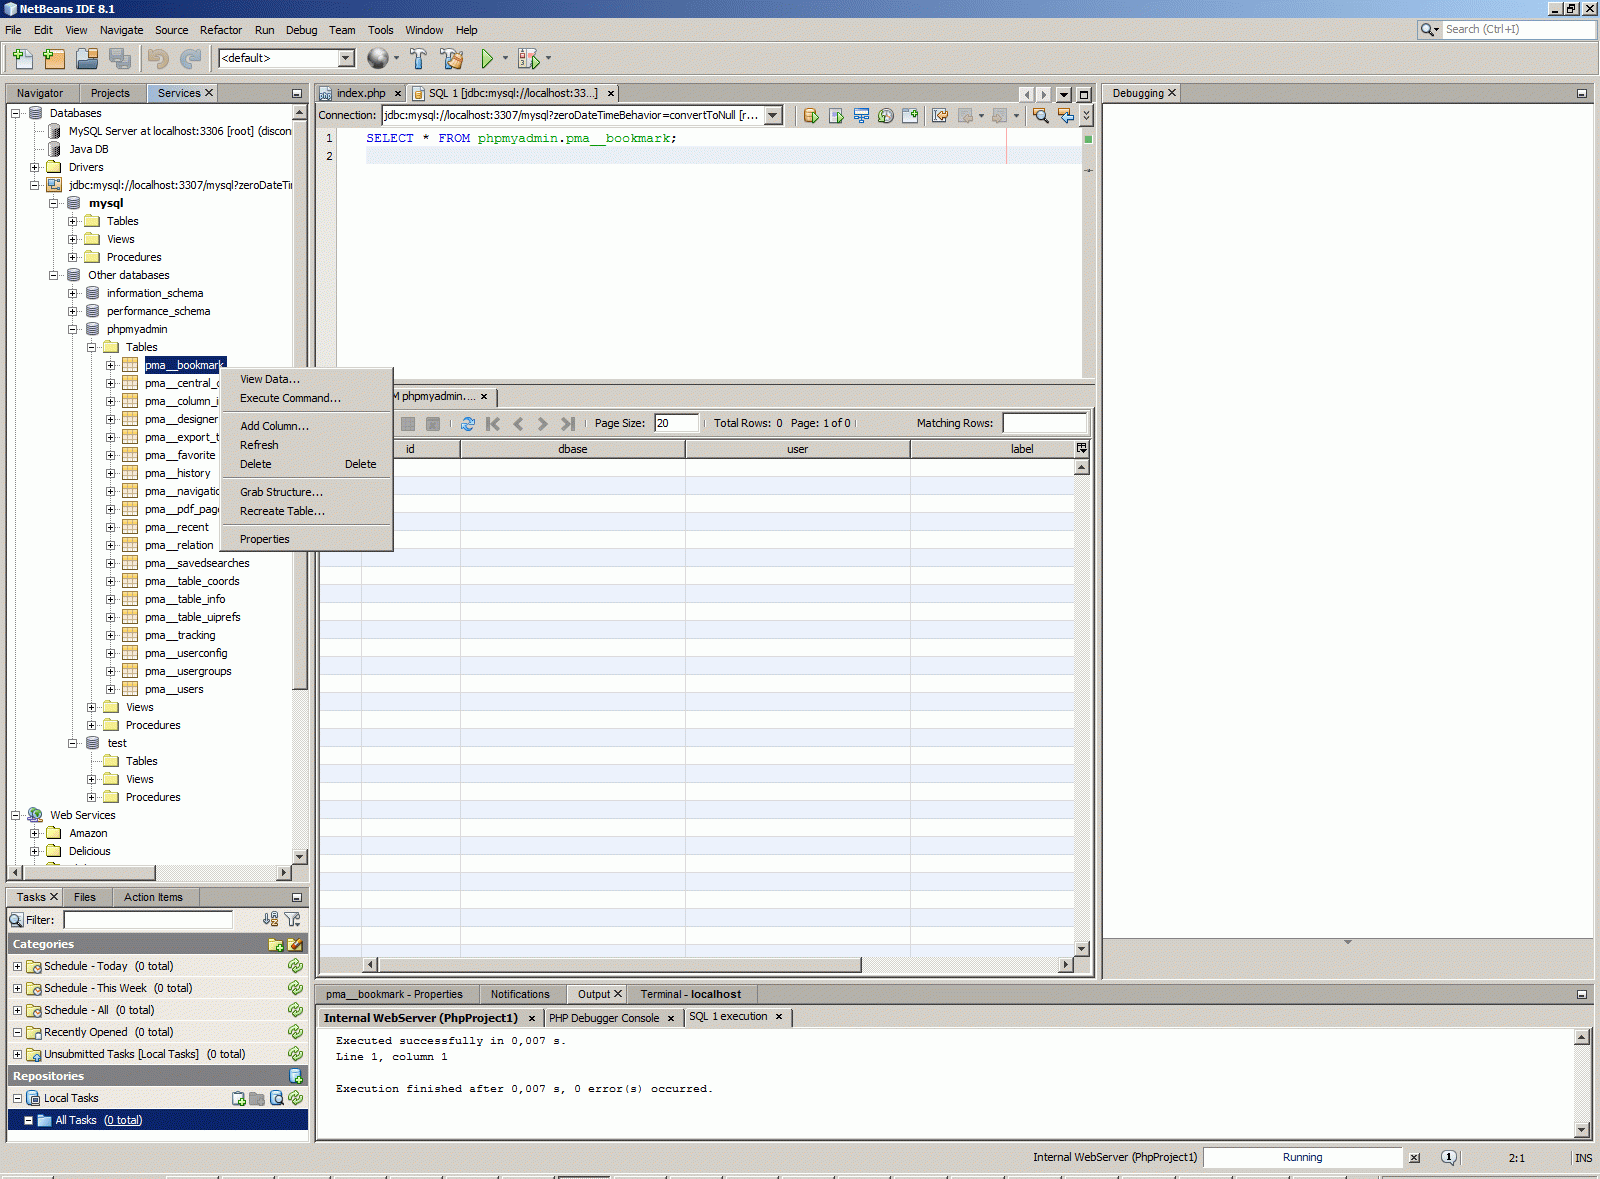Image resolution: width=1600 pixels, height=1179 pixels.
Task: Click the green Run Project icon
Action: pyautogui.click(x=487, y=59)
